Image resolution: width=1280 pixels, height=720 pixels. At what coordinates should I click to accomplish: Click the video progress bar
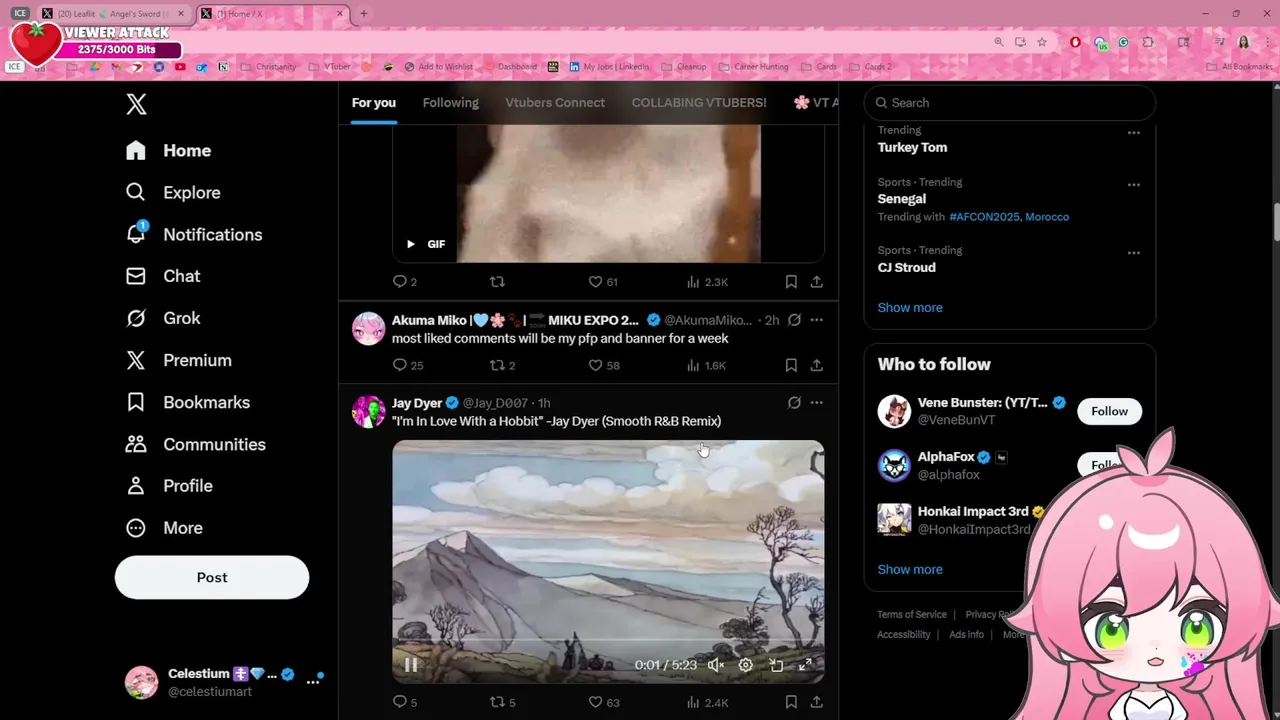click(608, 641)
